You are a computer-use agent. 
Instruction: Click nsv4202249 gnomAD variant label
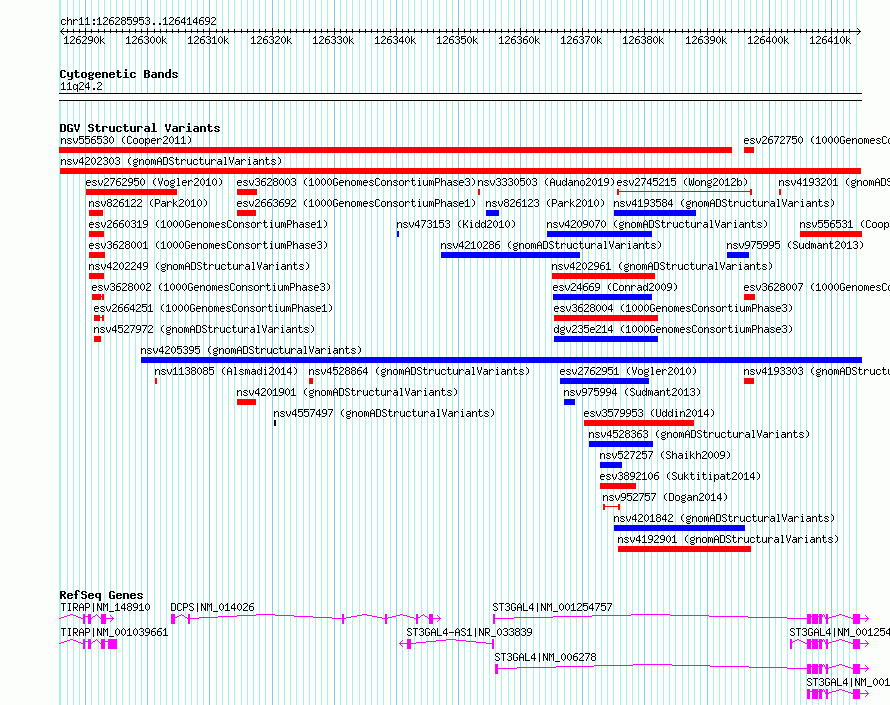[x=199, y=266]
